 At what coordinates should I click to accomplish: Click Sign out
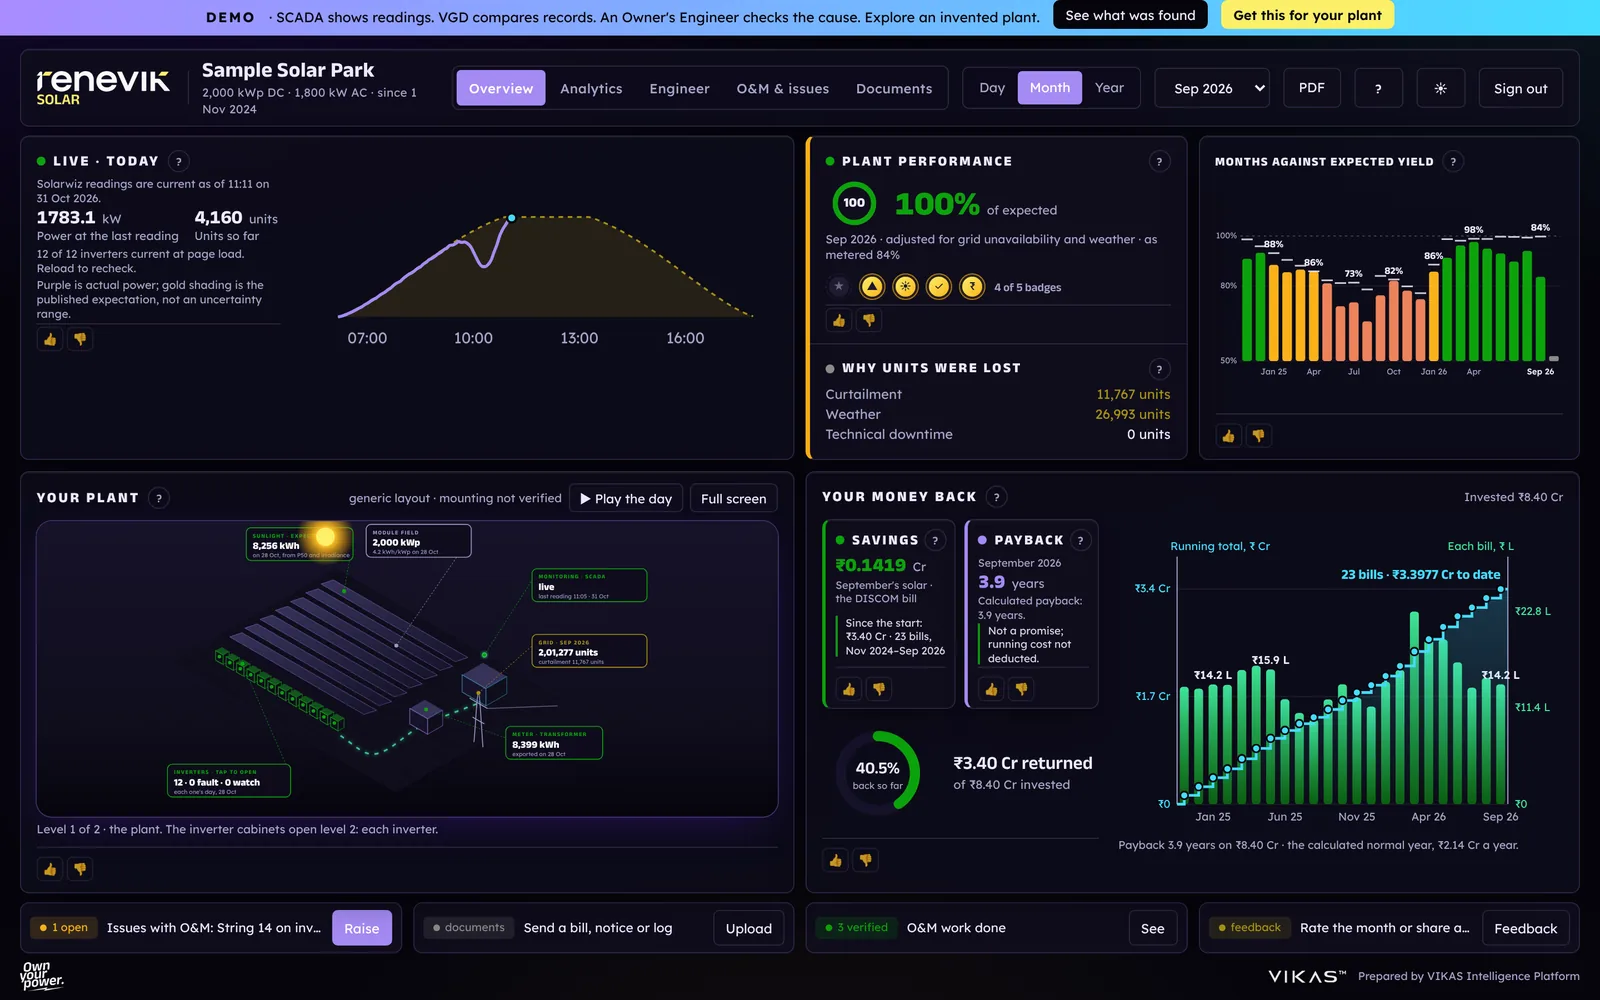1520,88
